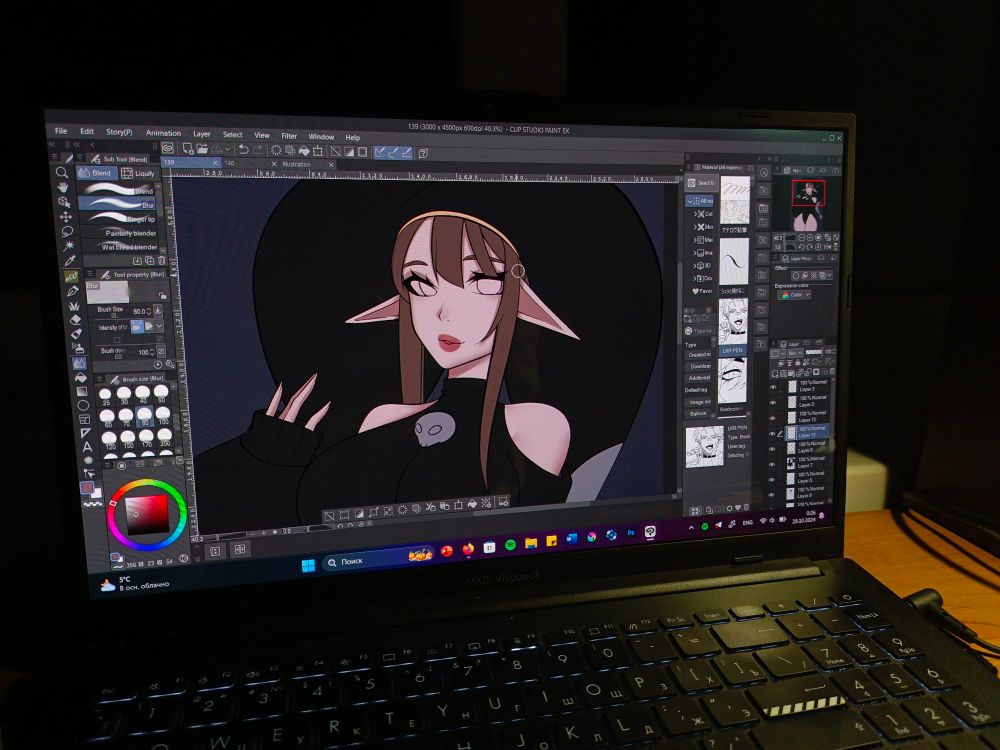
Task: Select the Pen tool in toolbar
Action: coord(72,291)
